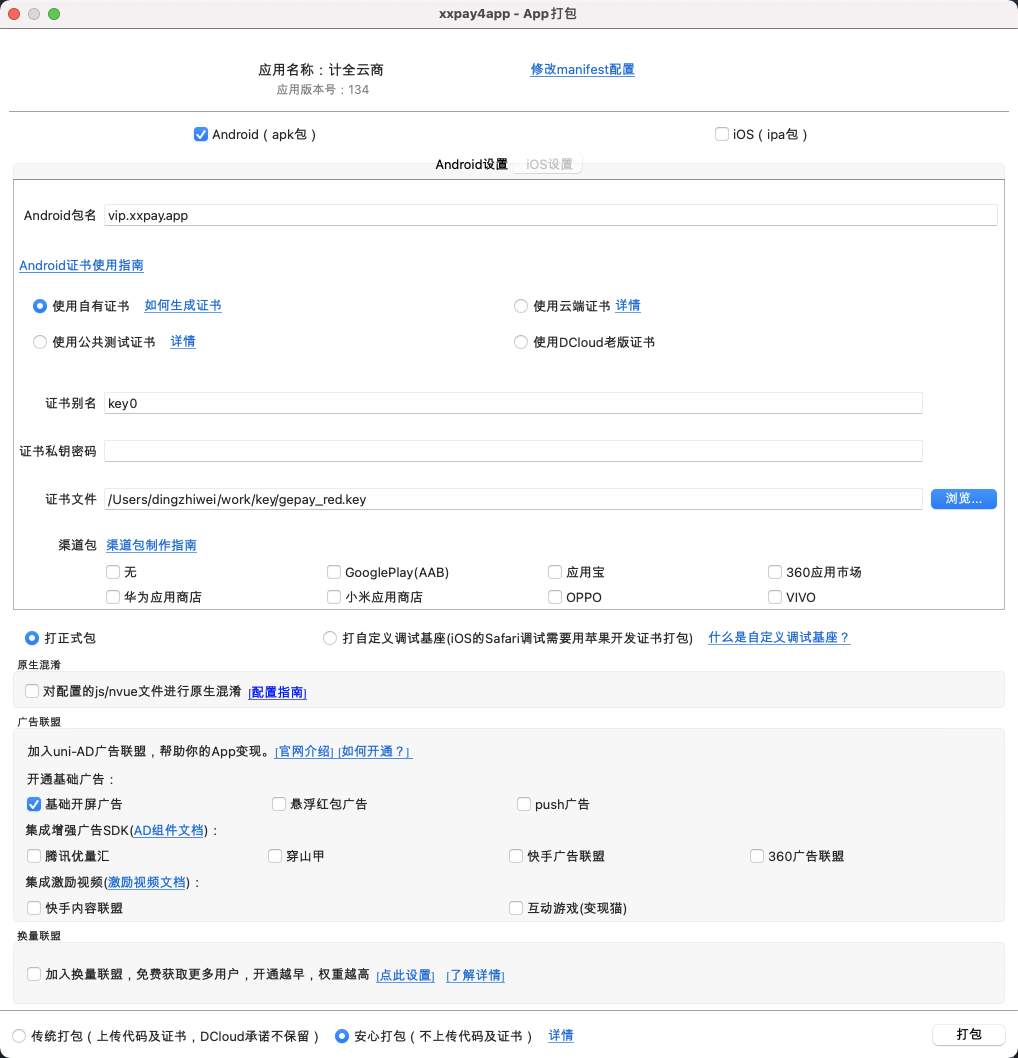Select 使用云端证书 radio option
The image size is (1018, 1058).
point(521,306)
